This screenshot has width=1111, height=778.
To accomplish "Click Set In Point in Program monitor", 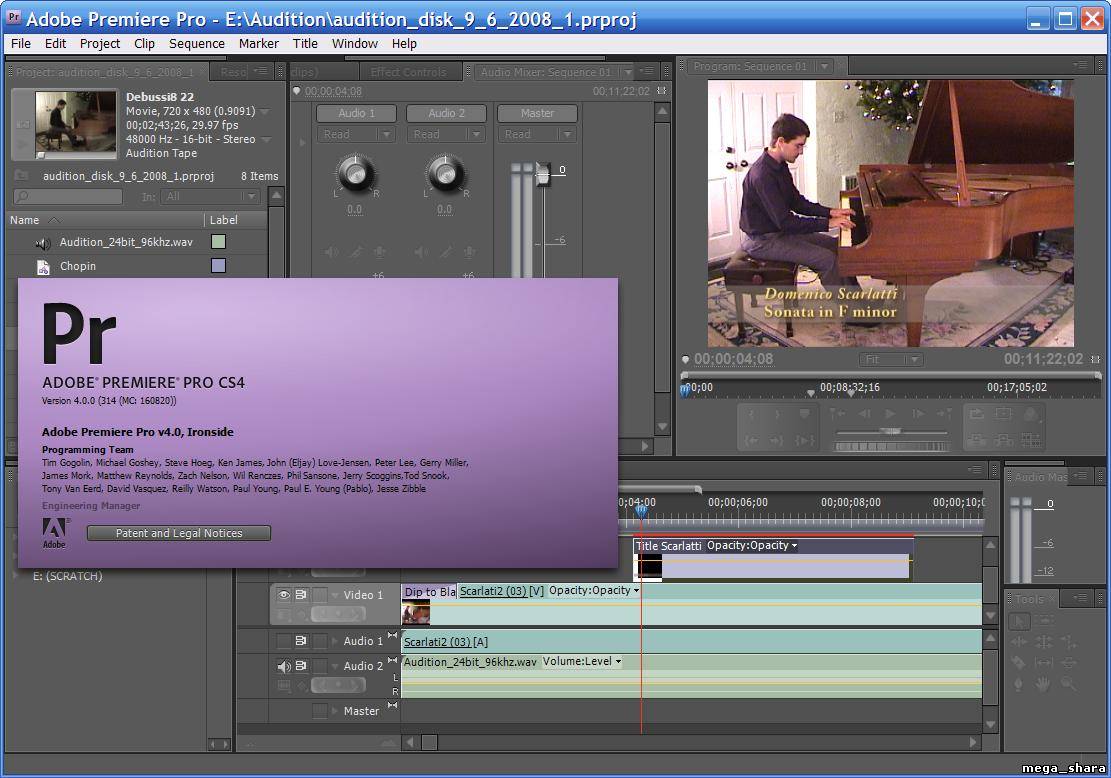I will point(751,414).
